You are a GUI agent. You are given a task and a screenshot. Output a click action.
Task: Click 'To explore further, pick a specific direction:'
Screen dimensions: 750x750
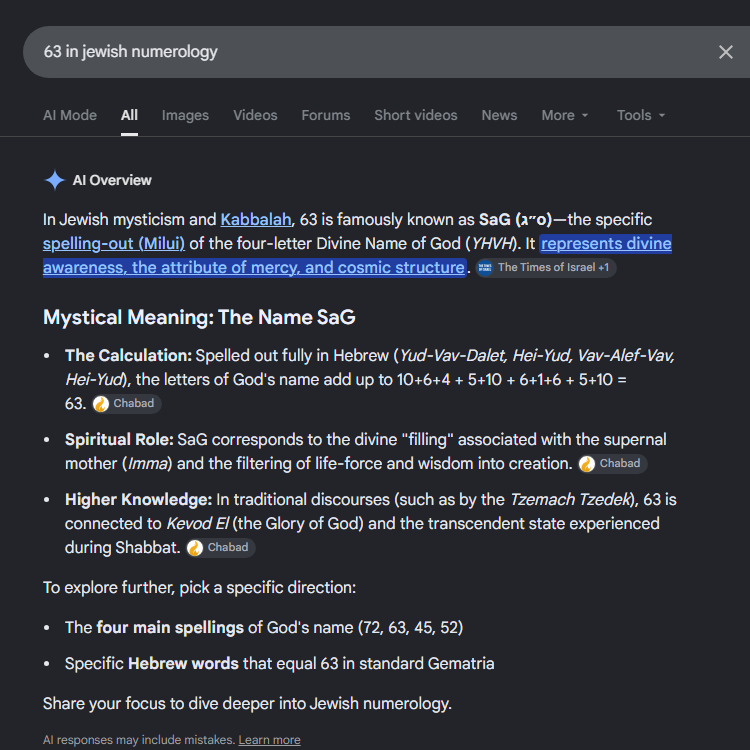click(x=199, y=587)
